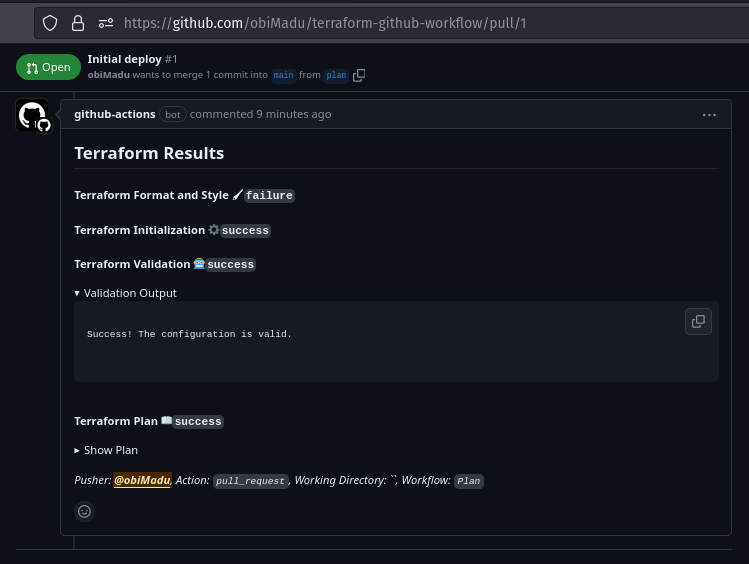Click the 'bot' label badge

pos(172,115)
